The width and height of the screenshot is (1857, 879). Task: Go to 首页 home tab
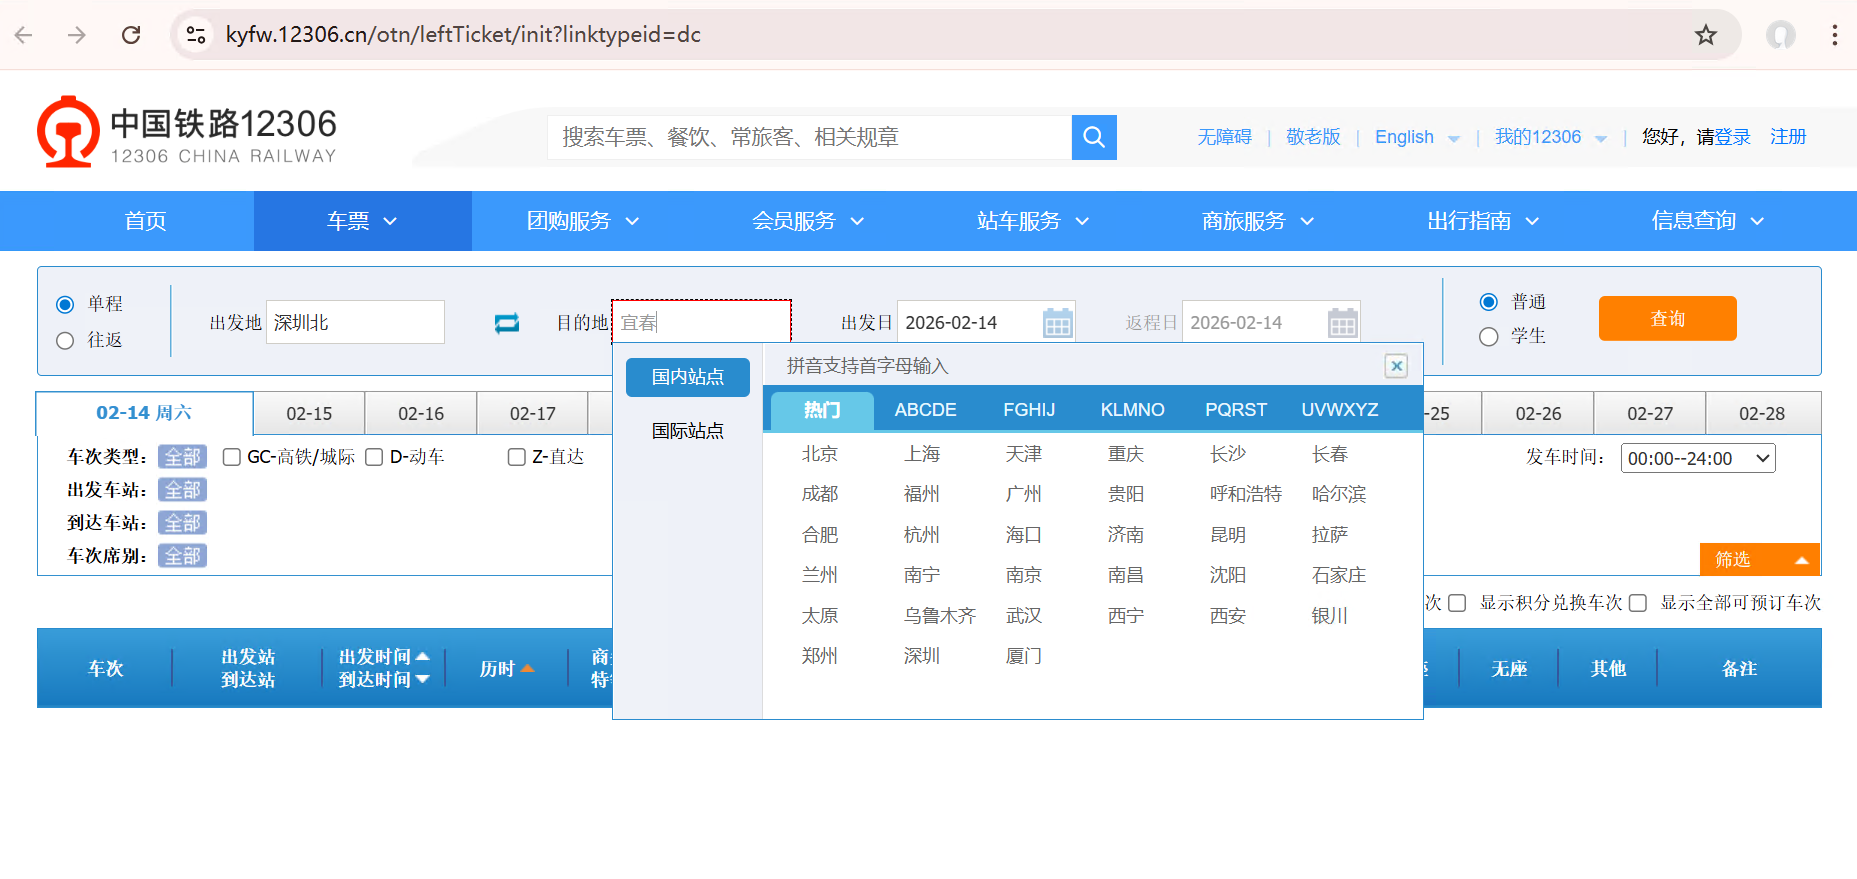click(x=145, y=221)
